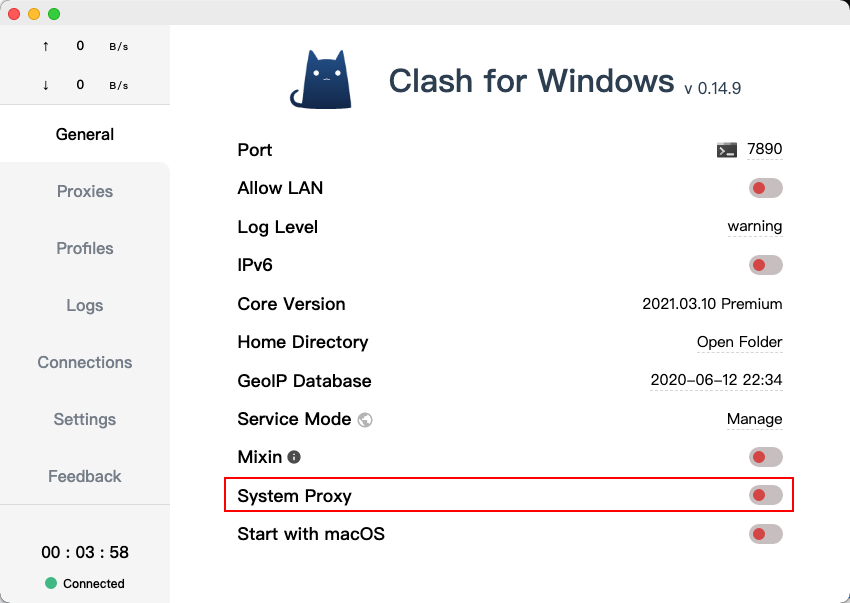
Task: Click the green Connected status dot
Action: (x=51, y=583)
